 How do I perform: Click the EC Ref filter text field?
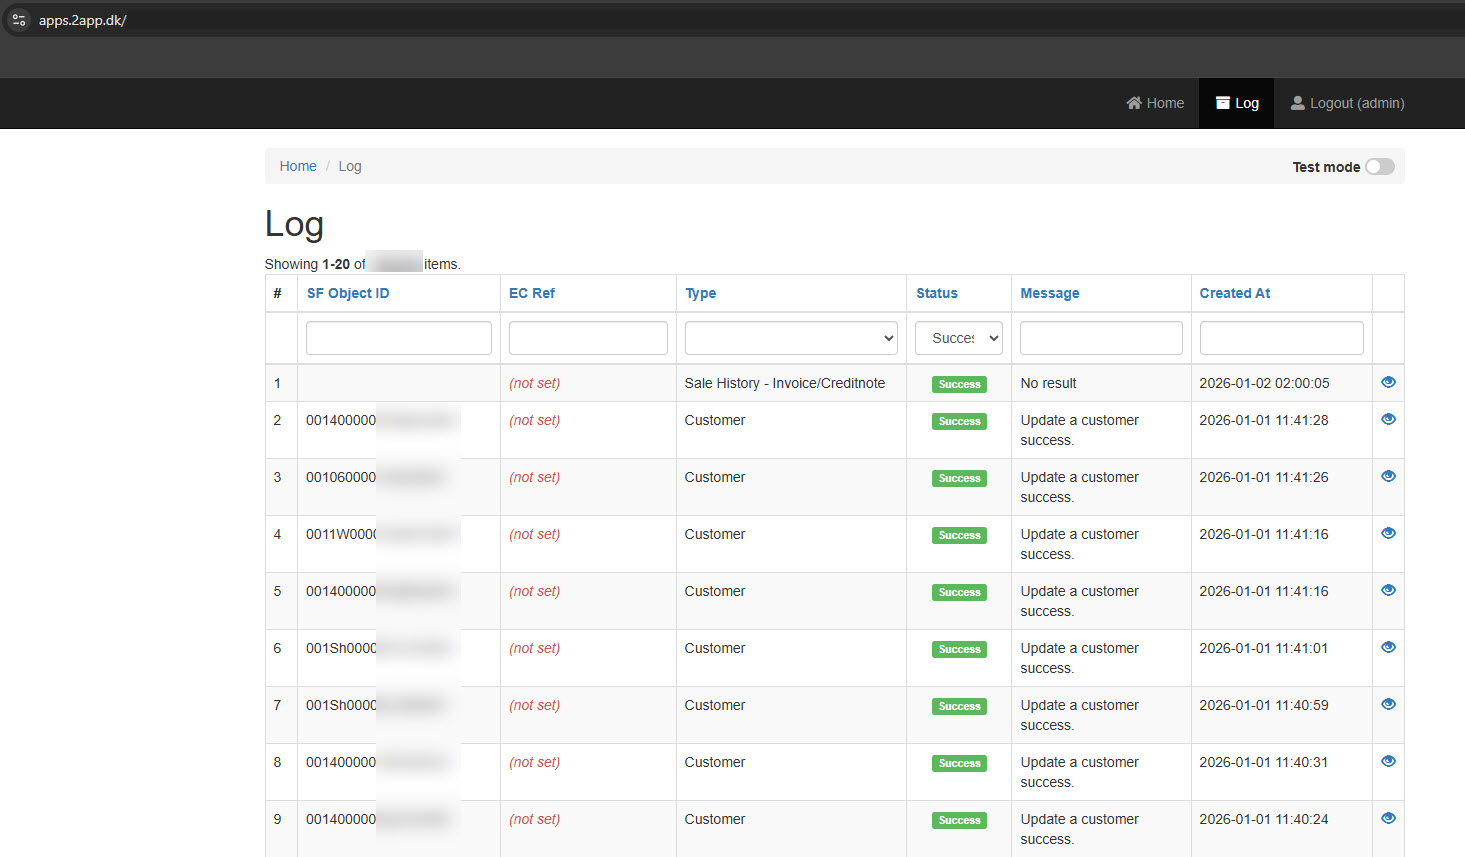[588, 338]
